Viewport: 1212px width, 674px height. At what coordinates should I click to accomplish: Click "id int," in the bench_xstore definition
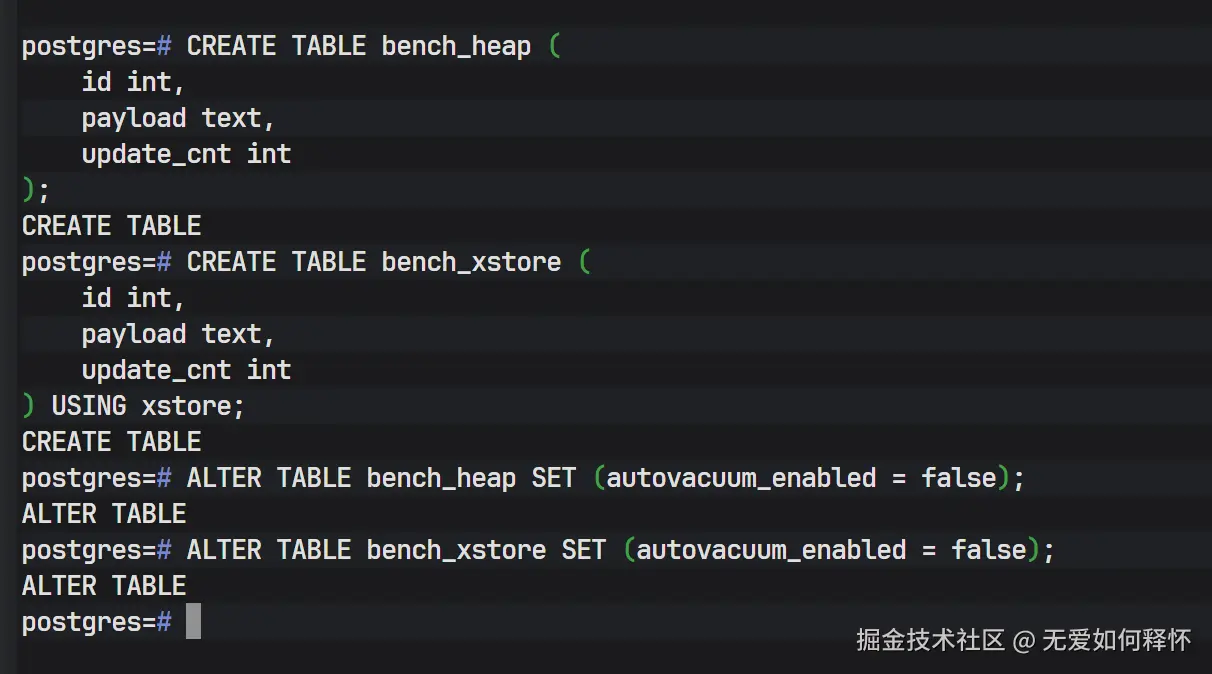pos(133,298)
